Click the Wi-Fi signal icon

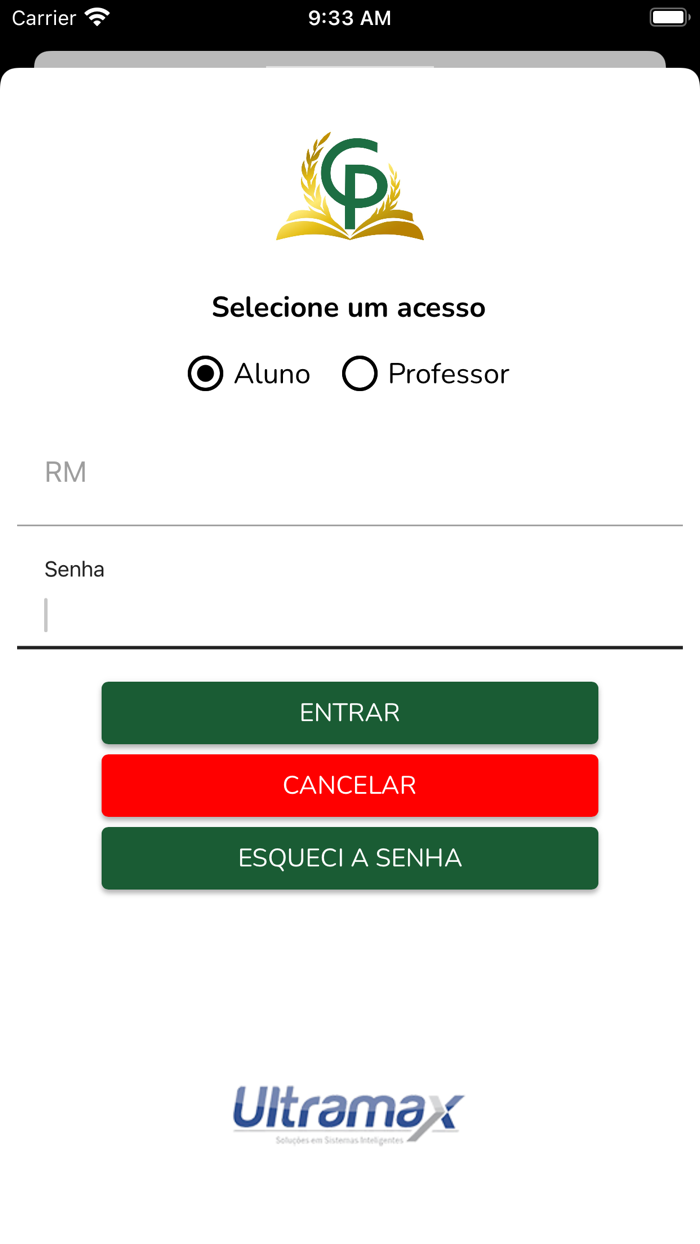click(x=97, y=18)
